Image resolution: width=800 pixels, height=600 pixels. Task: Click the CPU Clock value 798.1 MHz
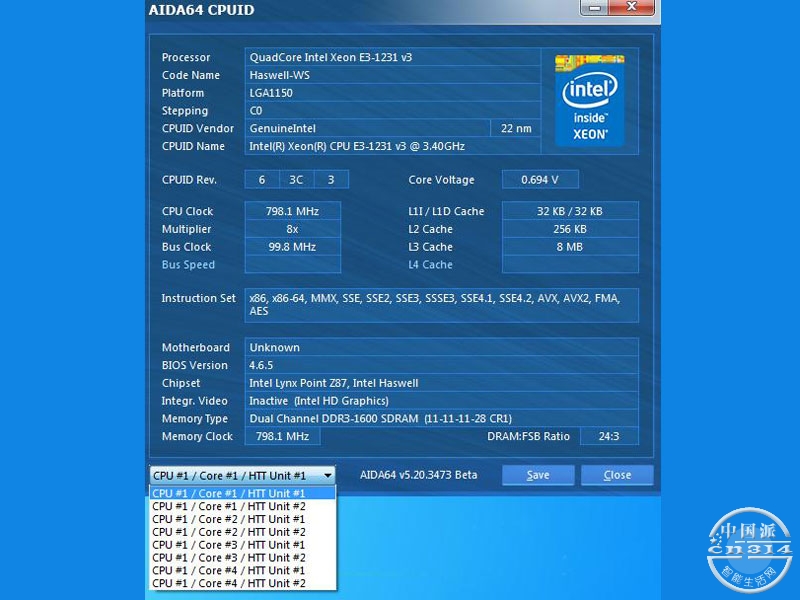pos(292,211)
